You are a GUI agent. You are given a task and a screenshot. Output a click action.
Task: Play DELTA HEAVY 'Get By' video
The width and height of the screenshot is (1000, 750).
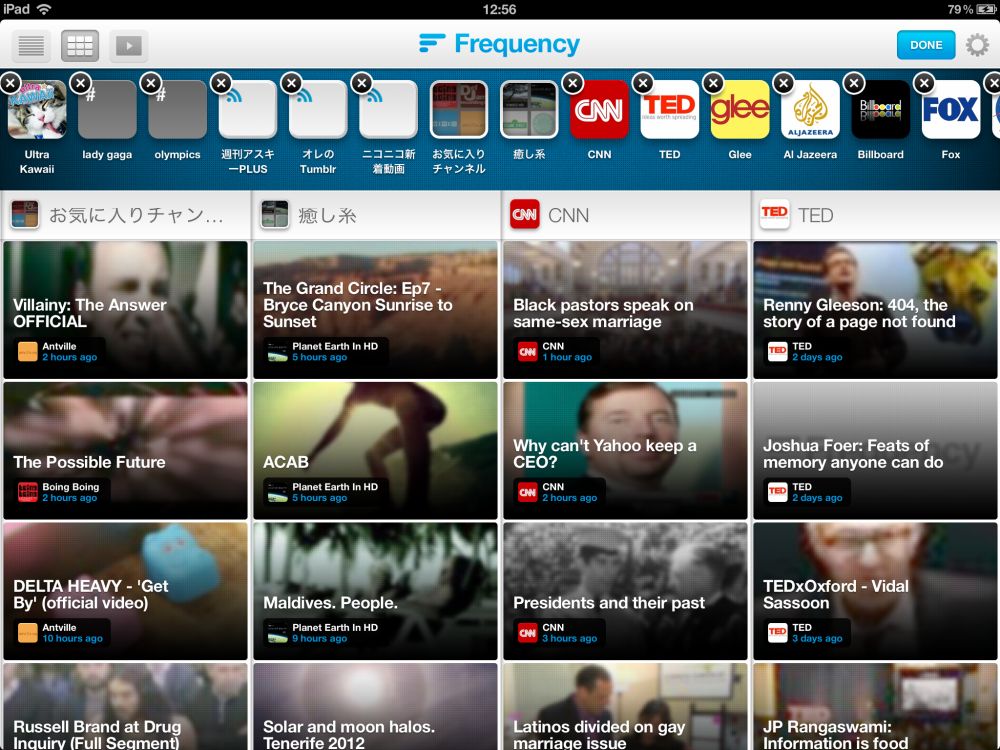pyautogui.click(x=126, y=591)
